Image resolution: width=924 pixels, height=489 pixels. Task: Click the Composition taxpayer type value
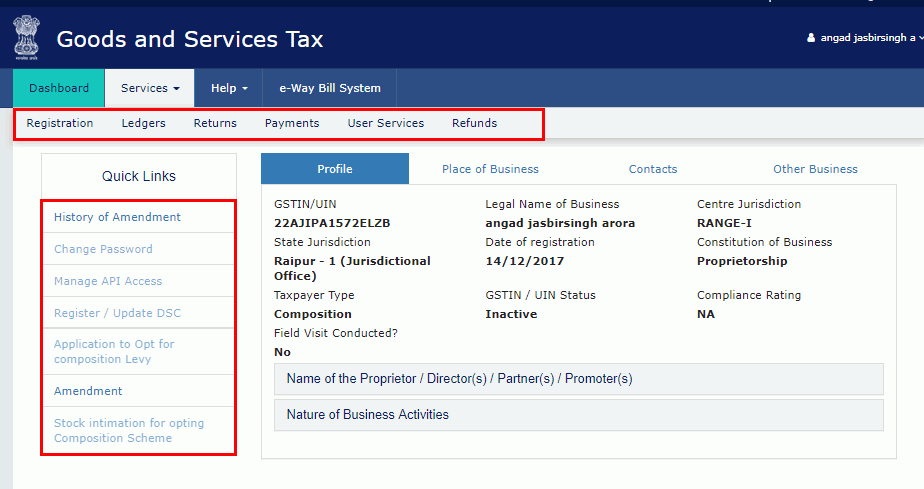312,314
